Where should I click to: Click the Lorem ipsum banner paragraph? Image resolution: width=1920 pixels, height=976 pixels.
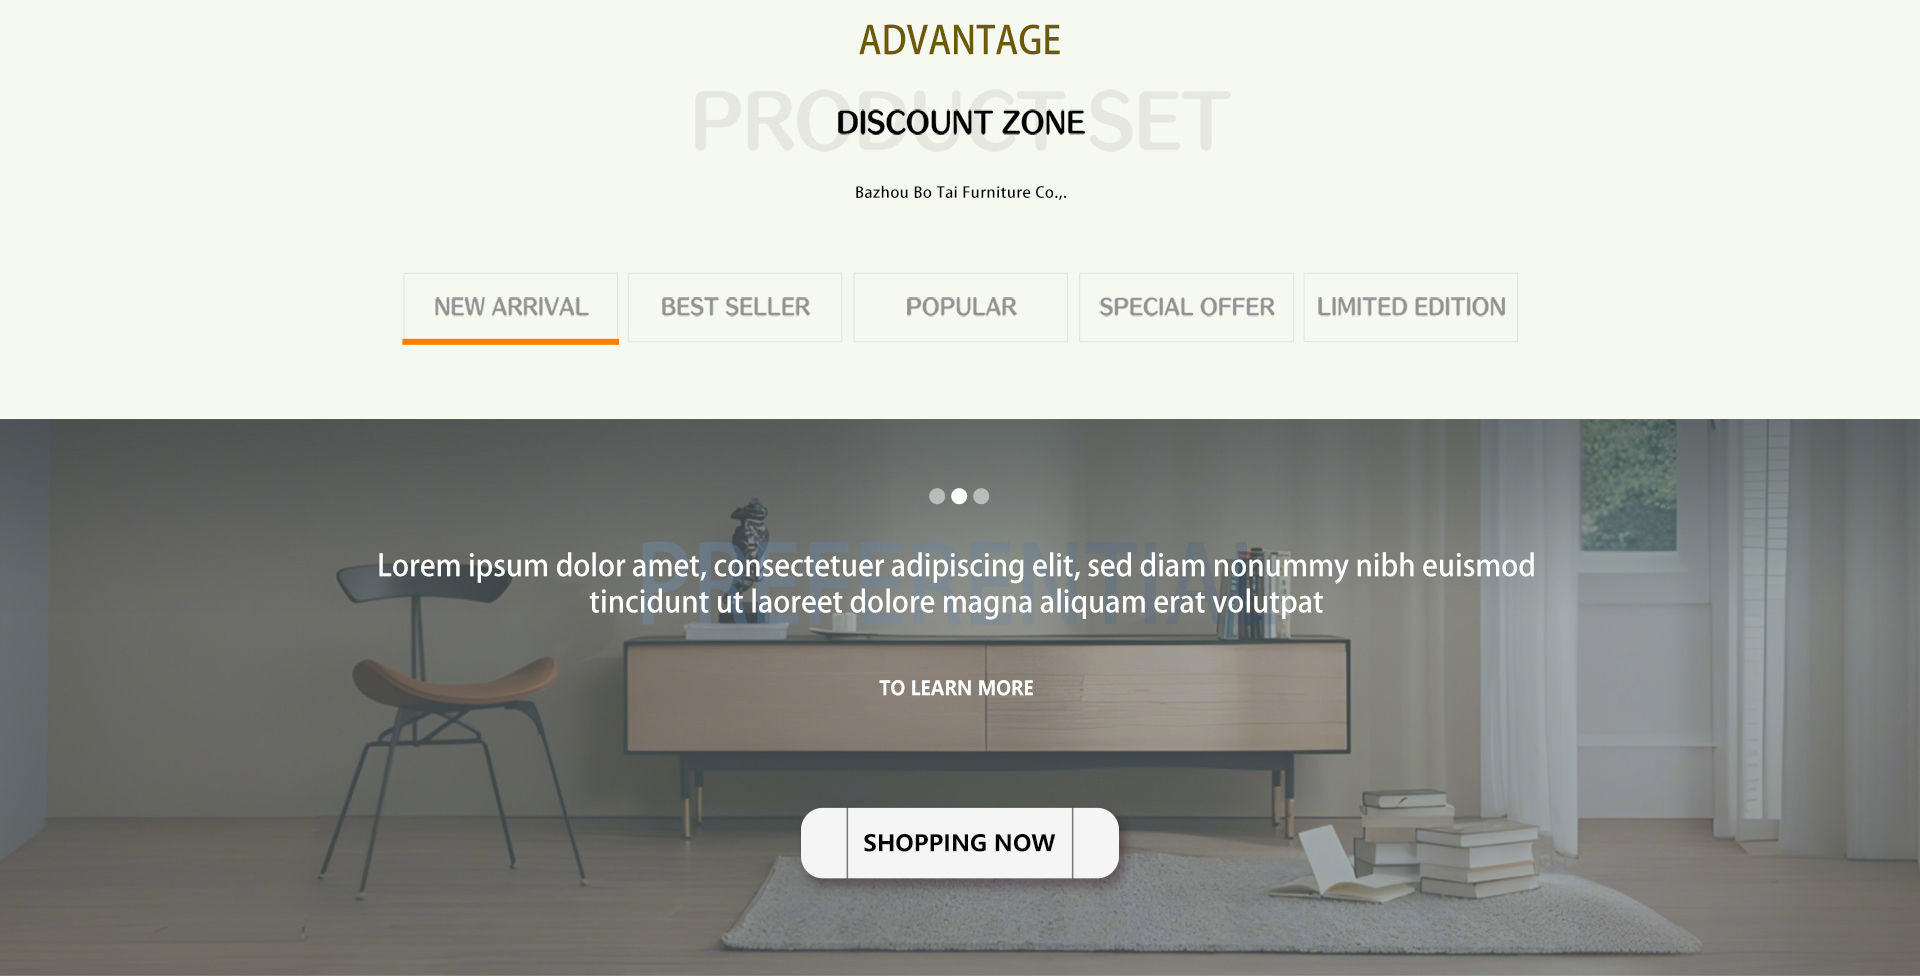click(x=956, y=584)
